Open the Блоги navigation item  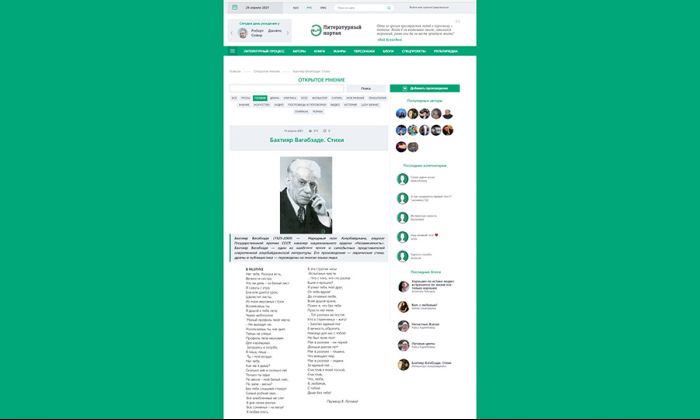point(388,51)
